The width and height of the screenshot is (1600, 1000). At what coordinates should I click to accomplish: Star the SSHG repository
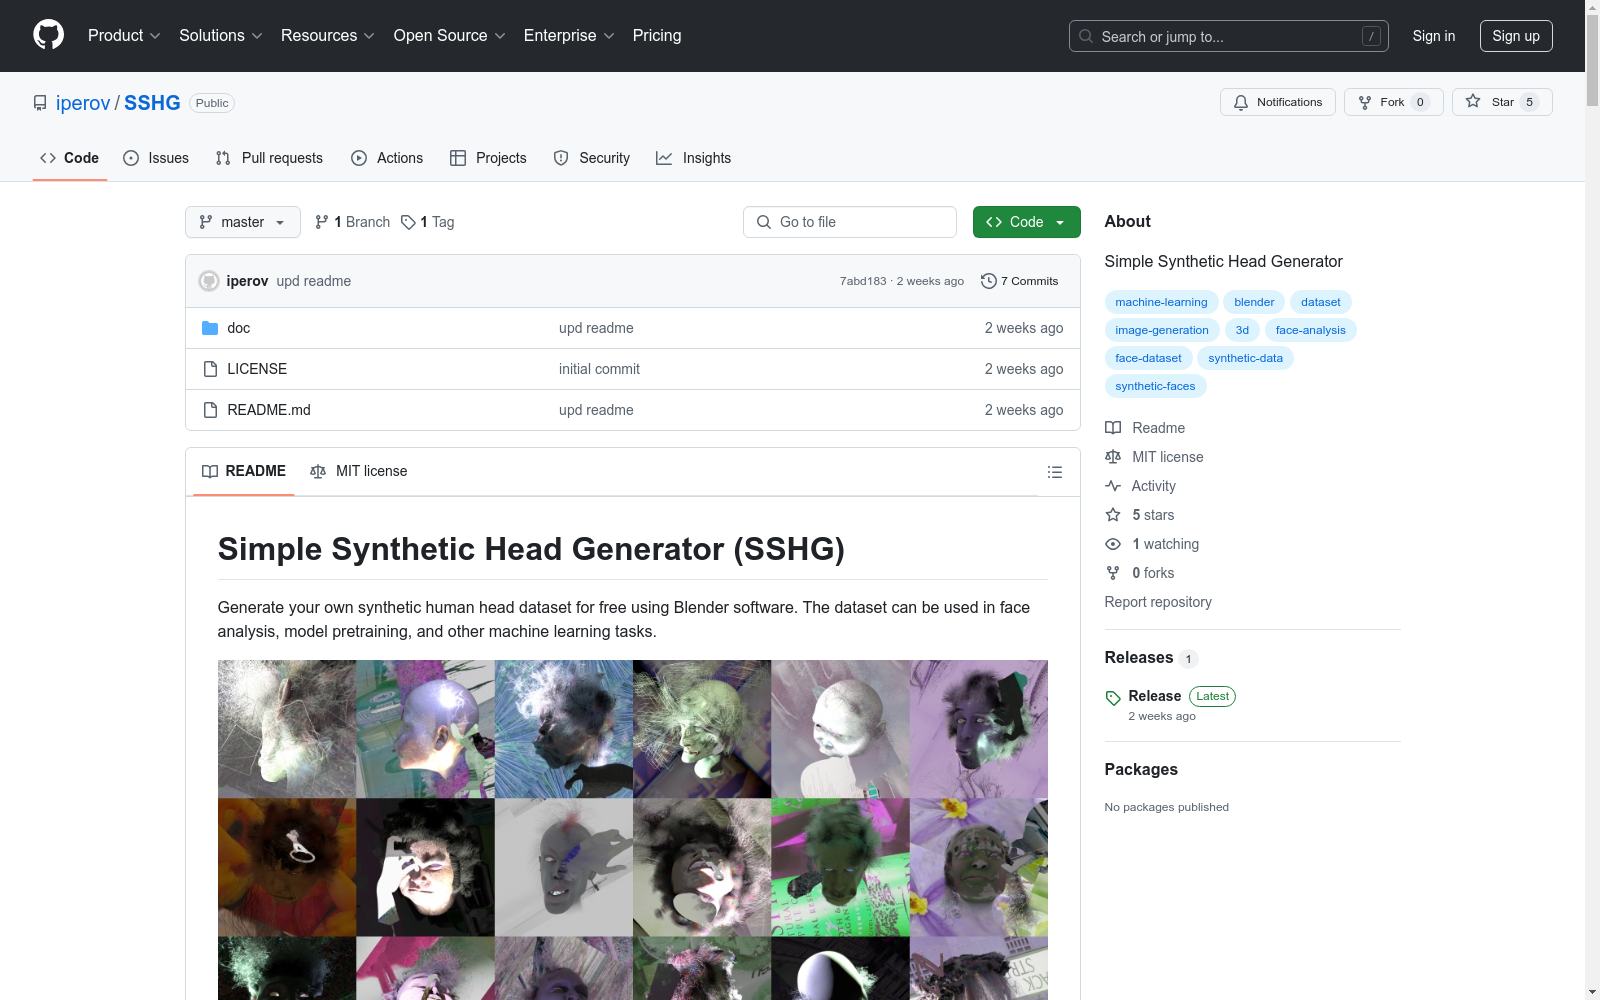coord(1502,102)
